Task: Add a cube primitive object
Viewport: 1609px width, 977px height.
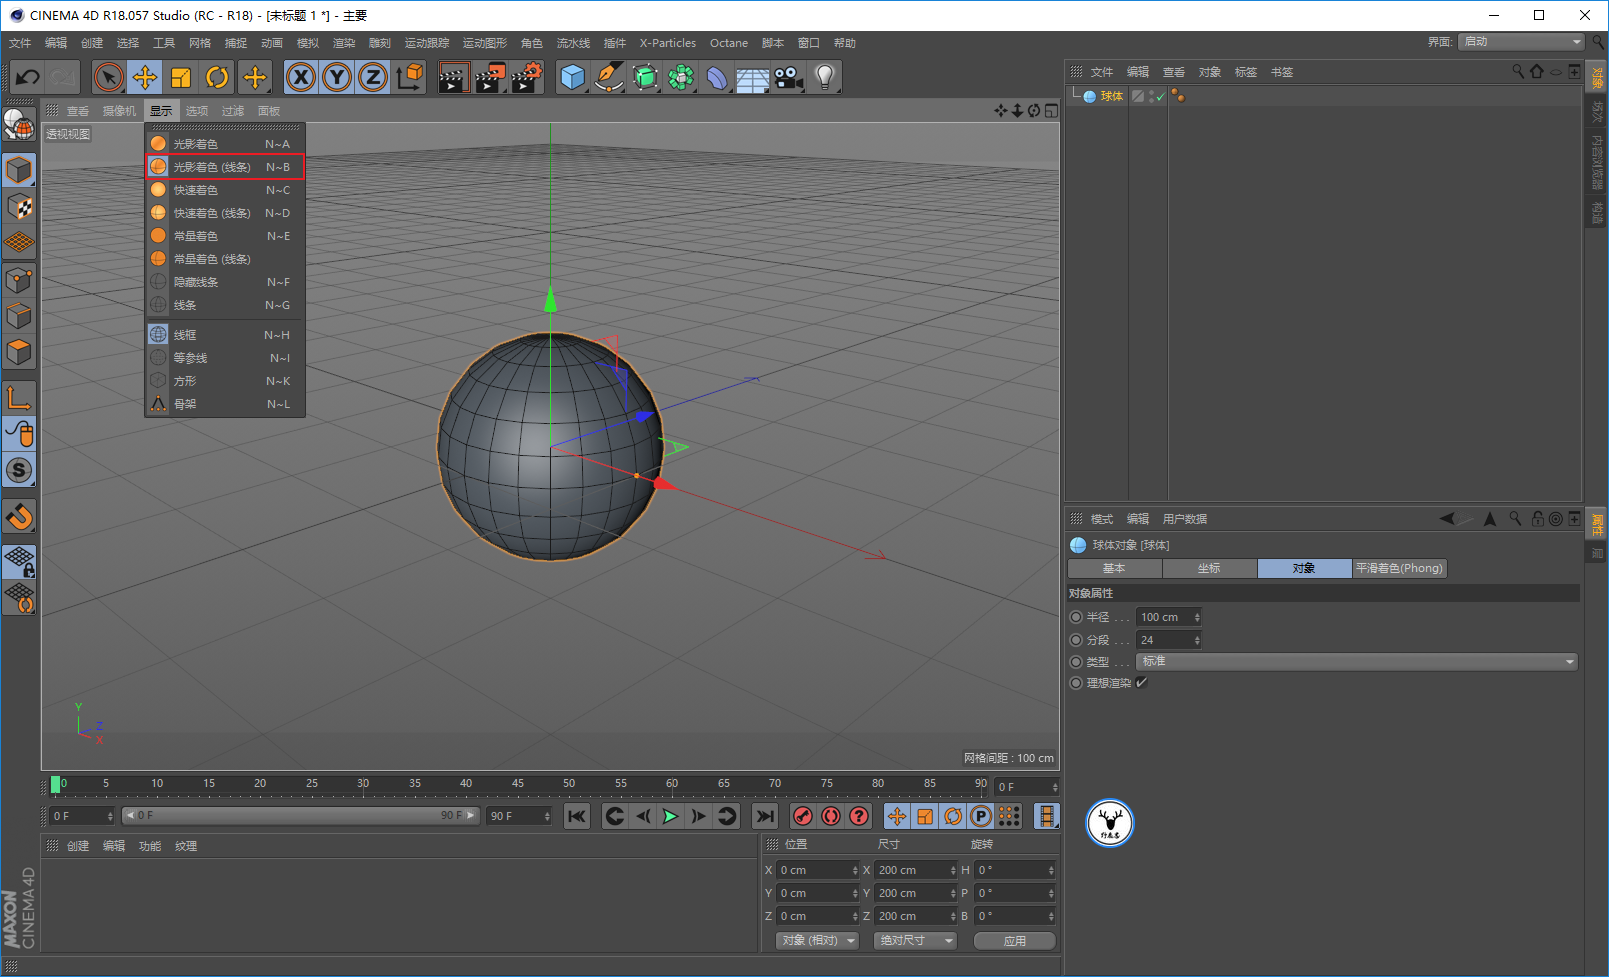Action: coord(573,77)
